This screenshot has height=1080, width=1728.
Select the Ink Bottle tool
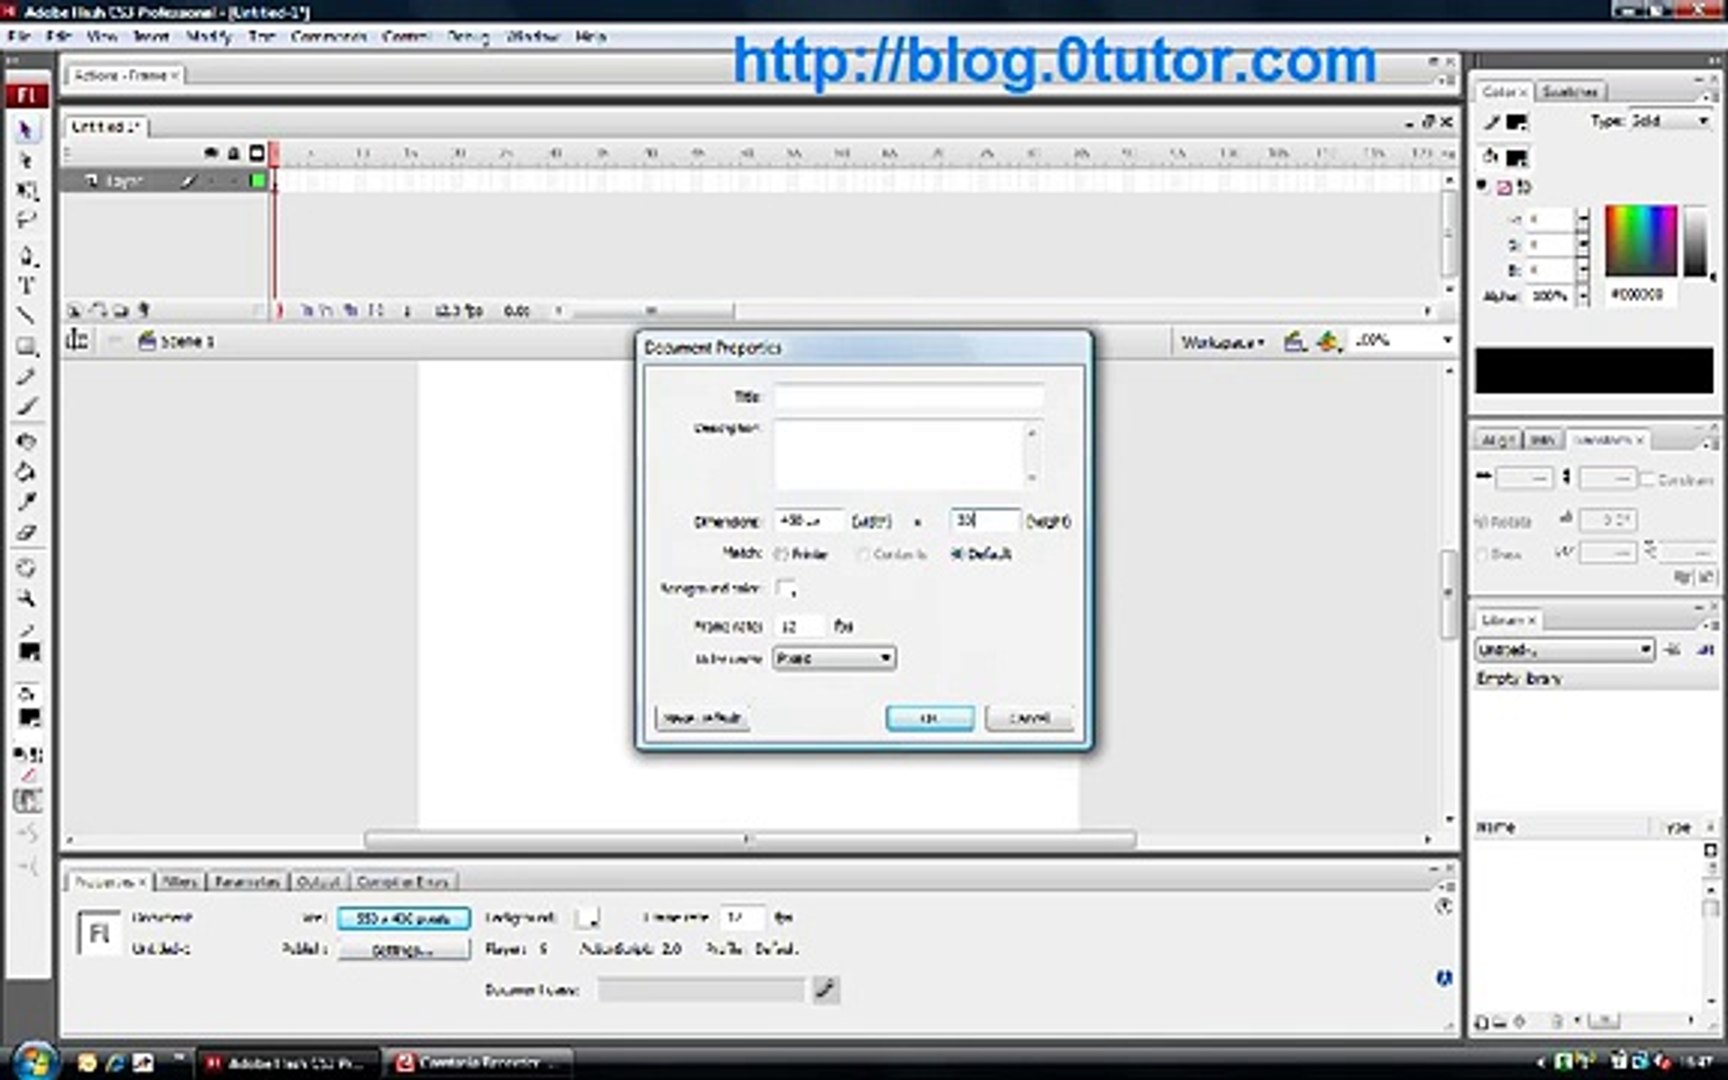[x=26, y=441]
